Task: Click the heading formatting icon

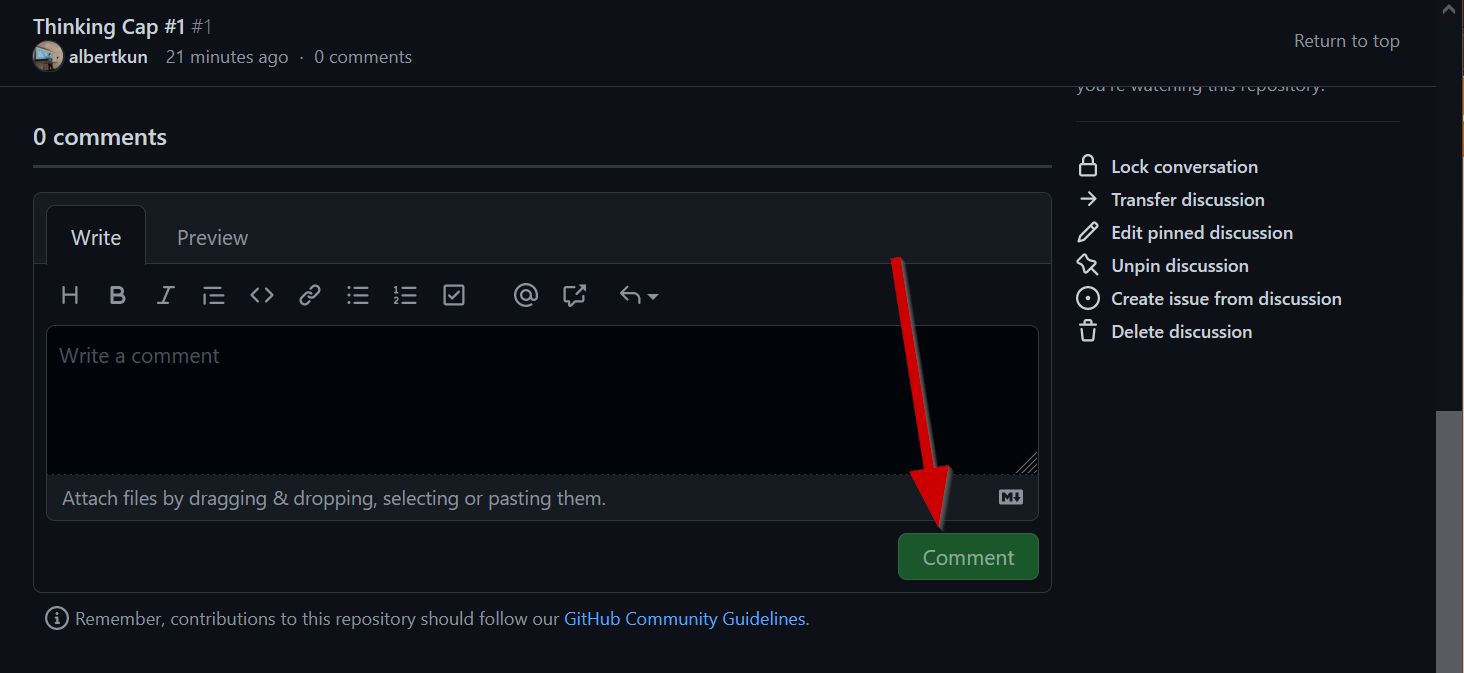Action: [70, 295]
